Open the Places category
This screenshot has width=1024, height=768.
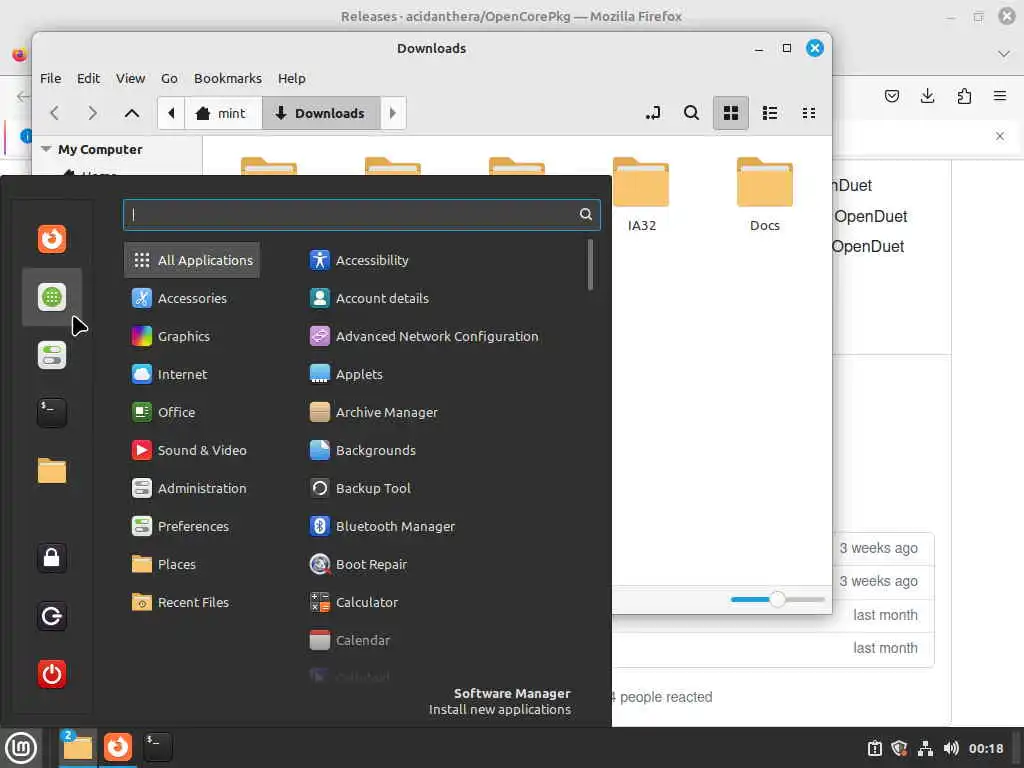click(x=163, y=564)
